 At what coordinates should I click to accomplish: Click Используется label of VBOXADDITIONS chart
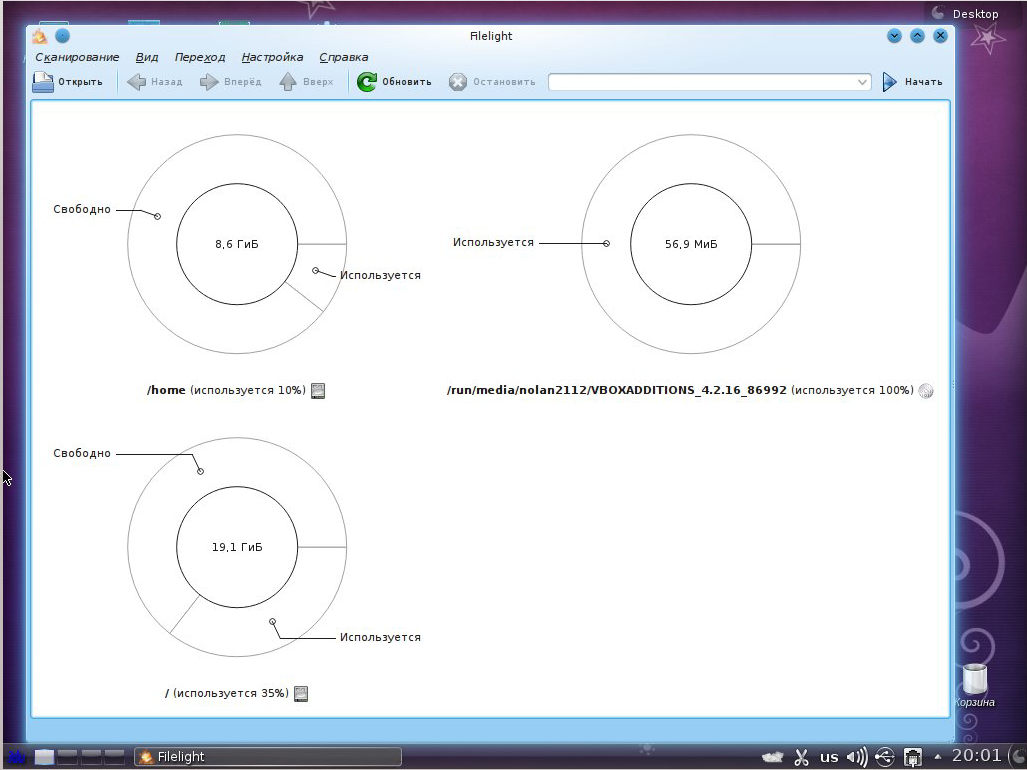pos(493,242)
